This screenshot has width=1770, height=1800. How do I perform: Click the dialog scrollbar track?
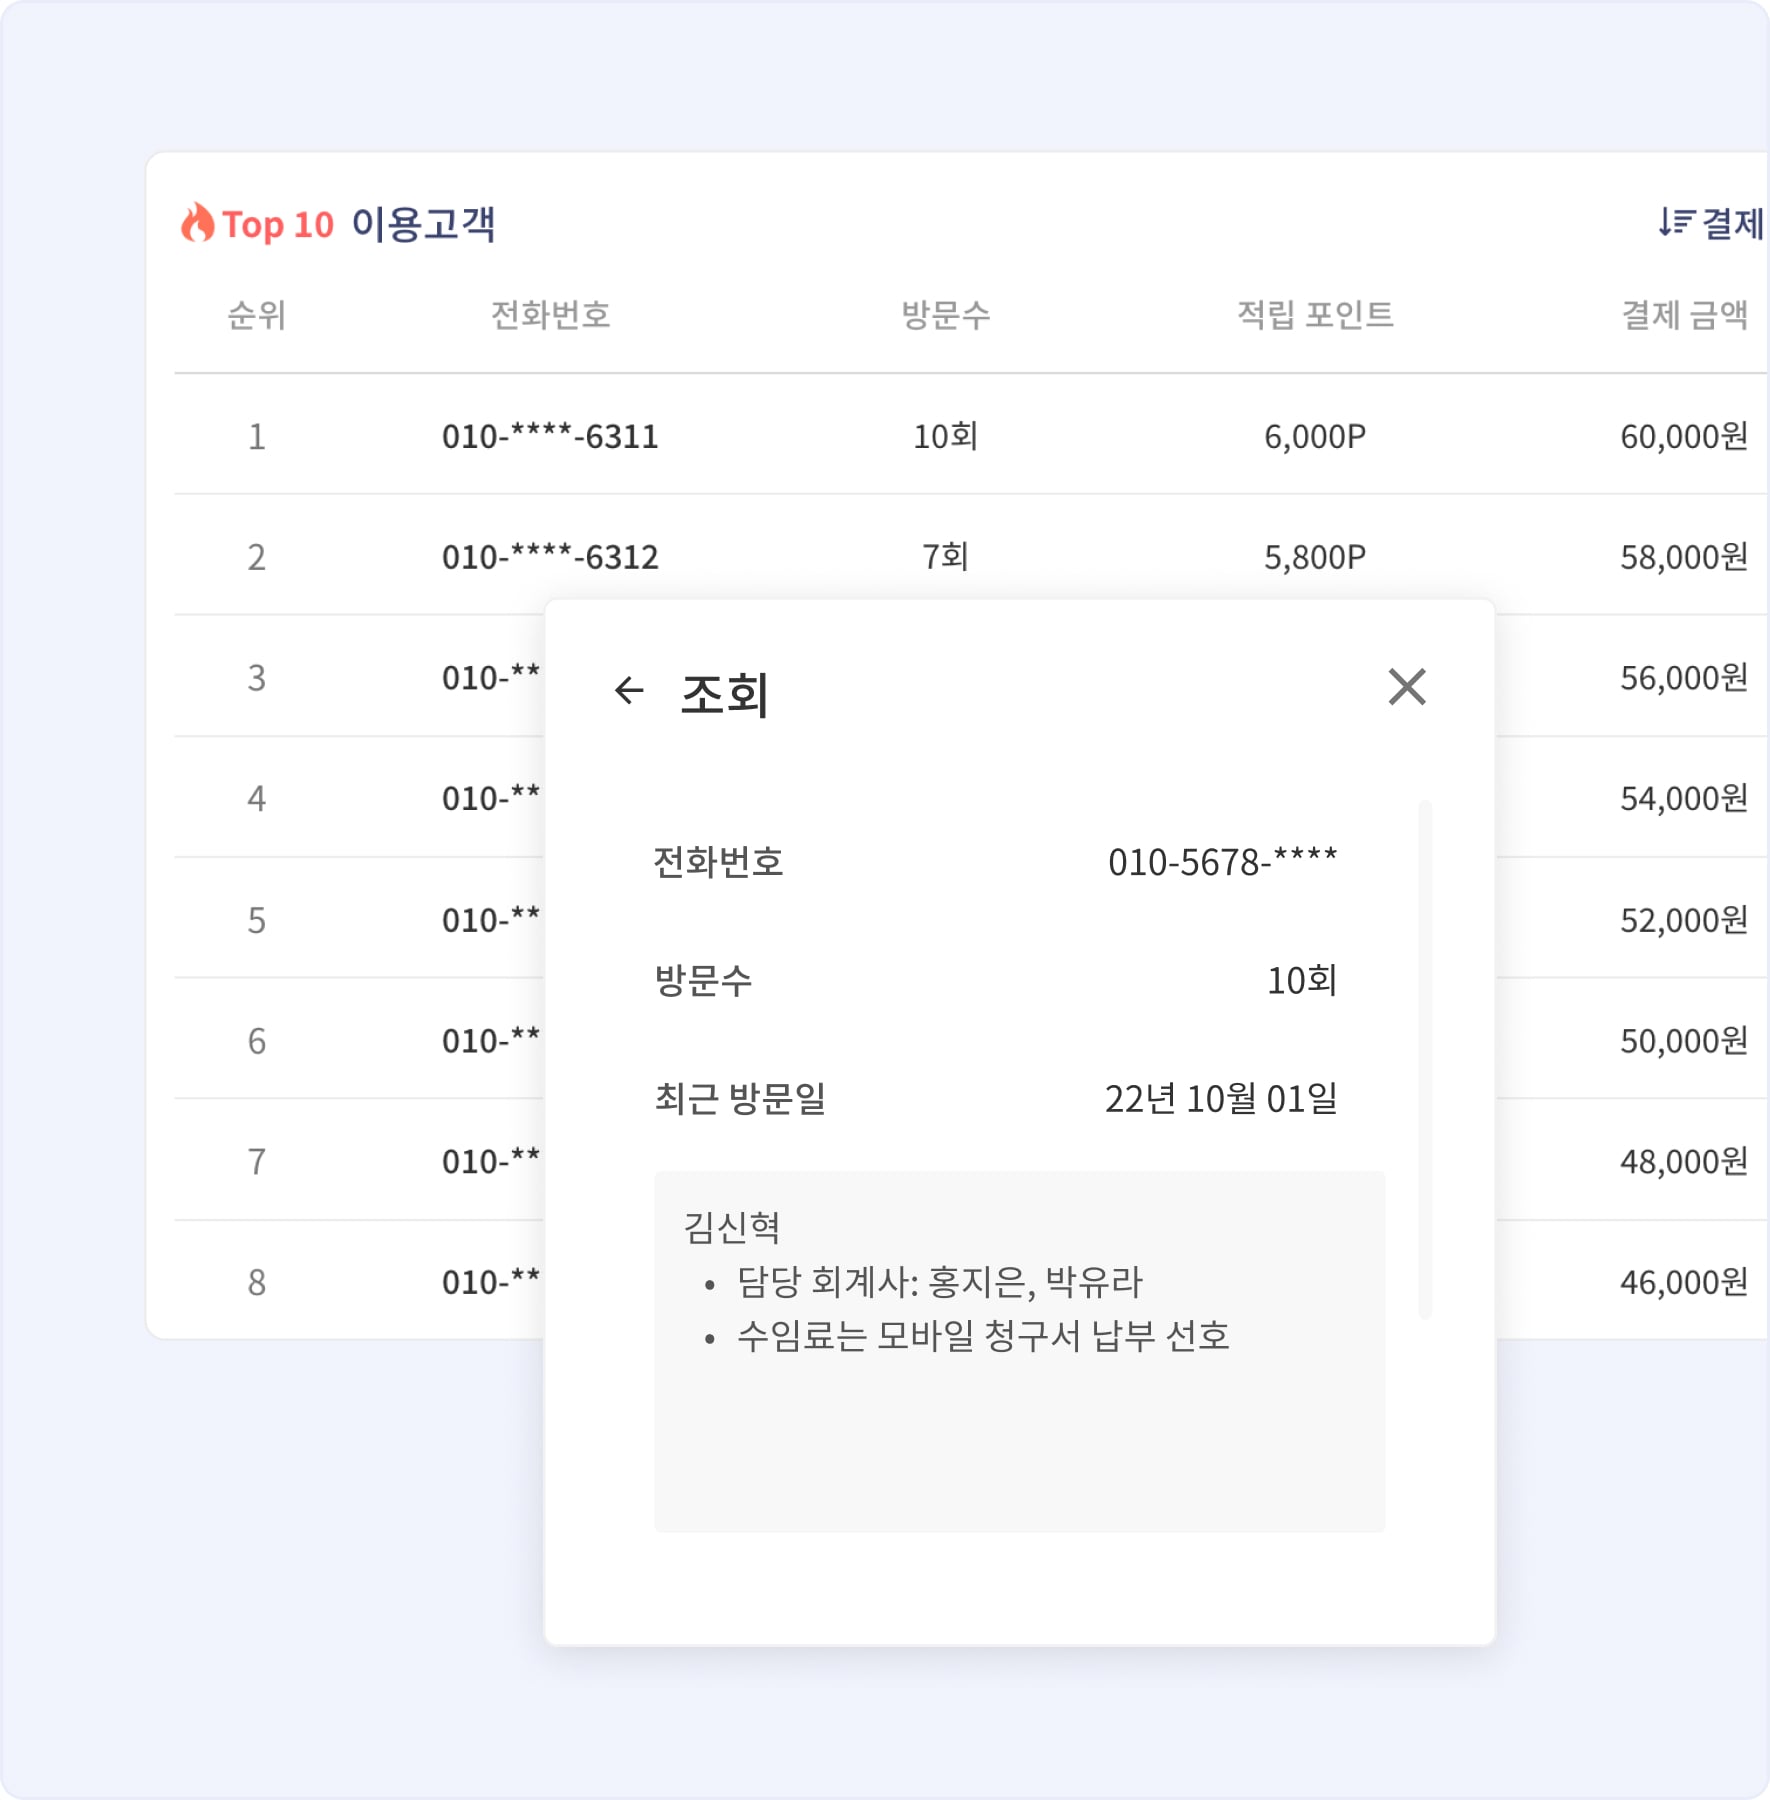[x=1425, y=1060]
